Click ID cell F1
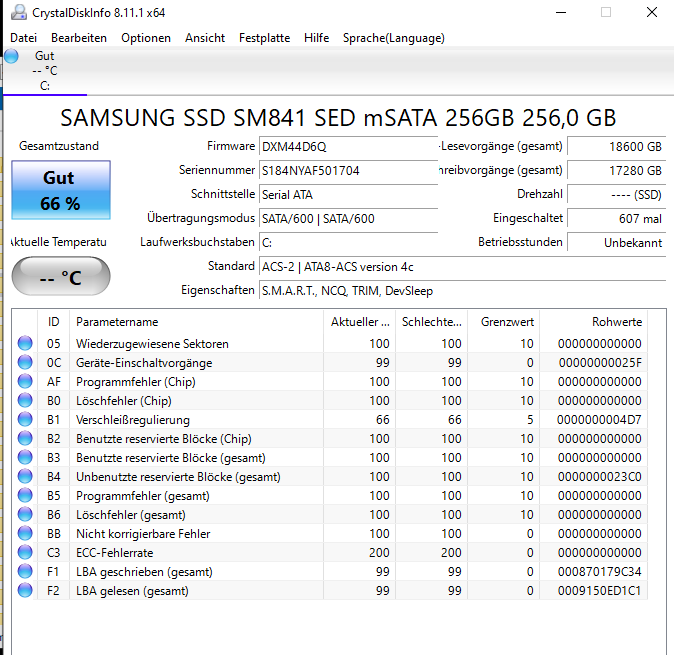Viewport: 674px width, 655px height. pyautogui.click(x=53, y=572)
